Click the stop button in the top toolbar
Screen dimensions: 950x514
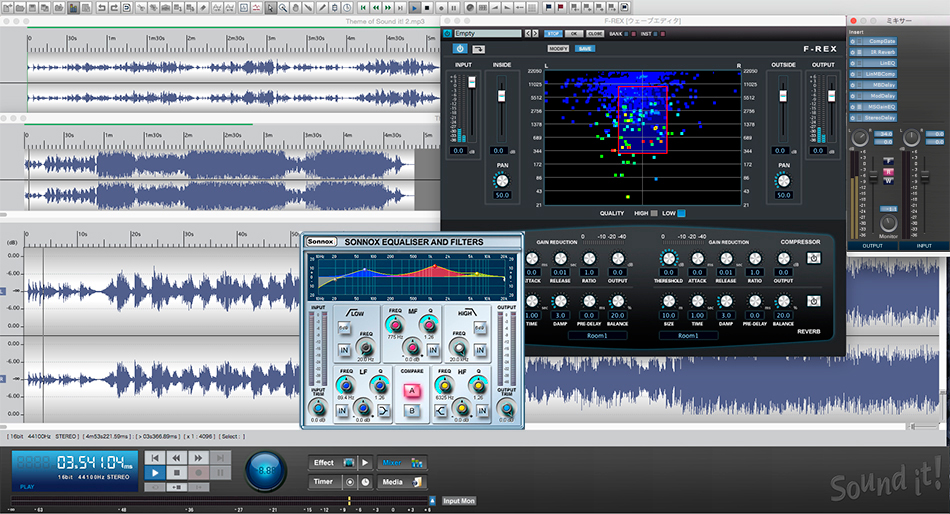pyautogui.click(x=427, y=8)
